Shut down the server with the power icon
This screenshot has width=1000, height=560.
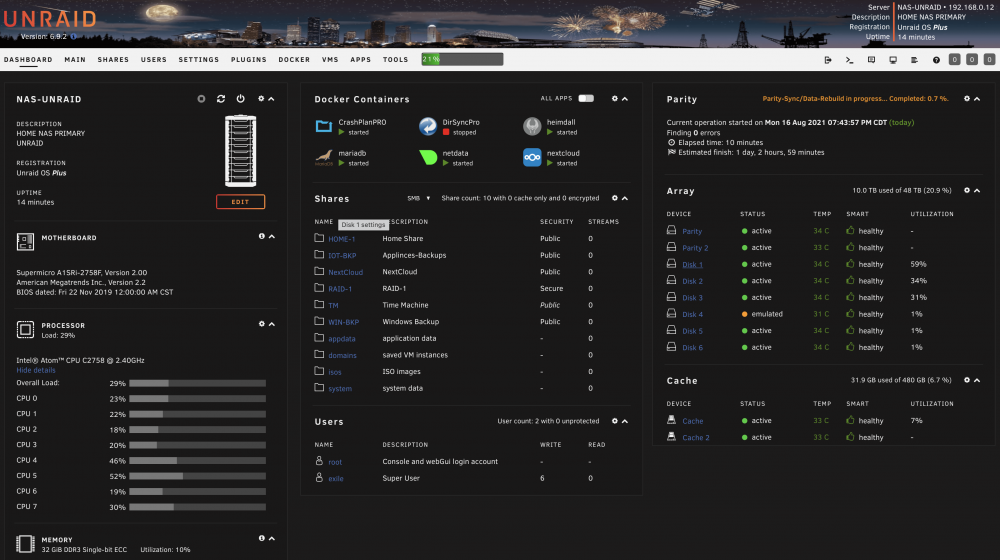[x=240, y=99]
